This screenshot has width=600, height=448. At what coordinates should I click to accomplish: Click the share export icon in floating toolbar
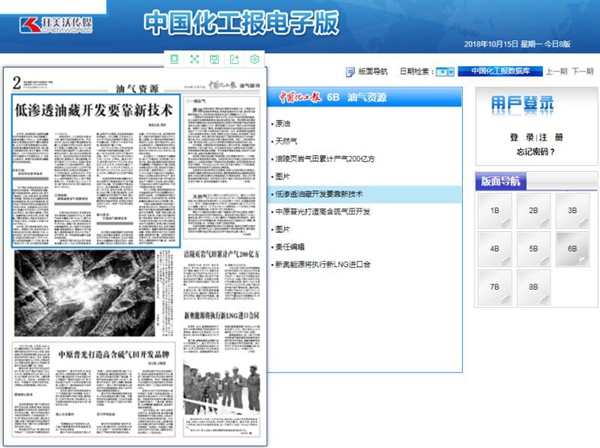point(235,60)
